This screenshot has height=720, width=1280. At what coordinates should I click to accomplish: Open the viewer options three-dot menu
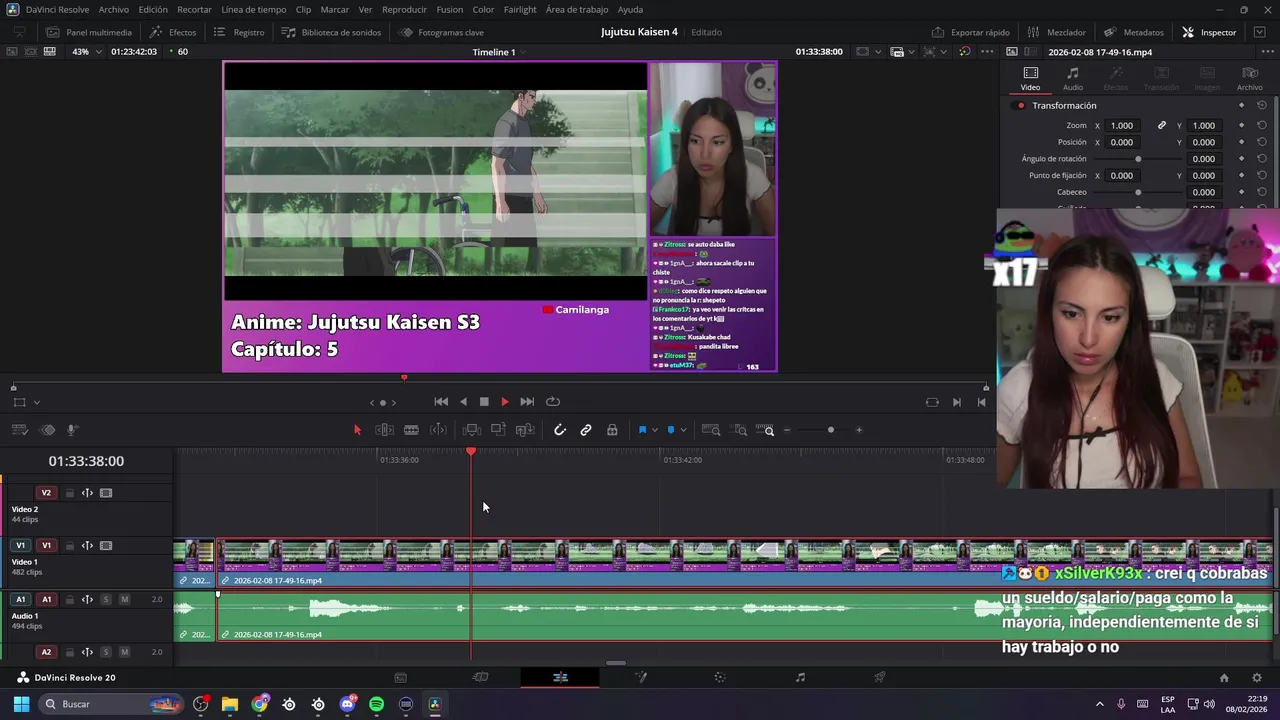pos(988,52)
